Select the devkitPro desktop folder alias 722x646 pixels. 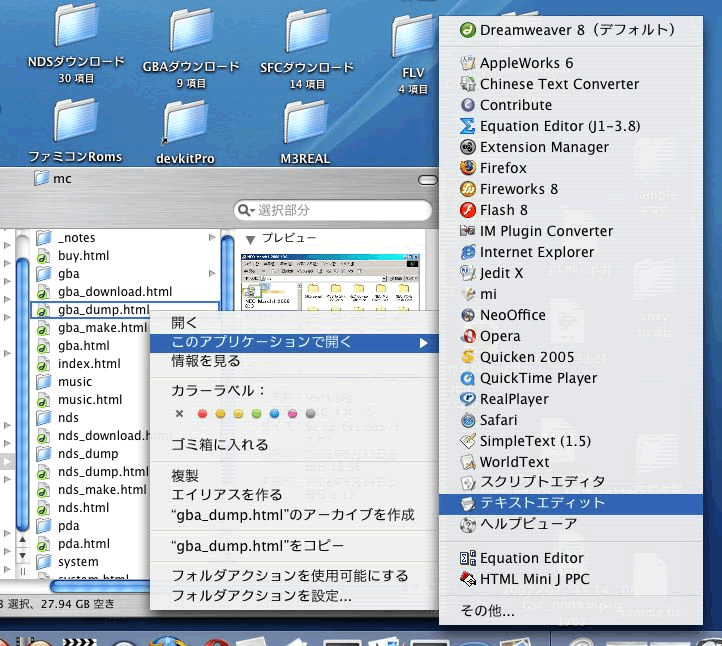click(x=185, y=134)
